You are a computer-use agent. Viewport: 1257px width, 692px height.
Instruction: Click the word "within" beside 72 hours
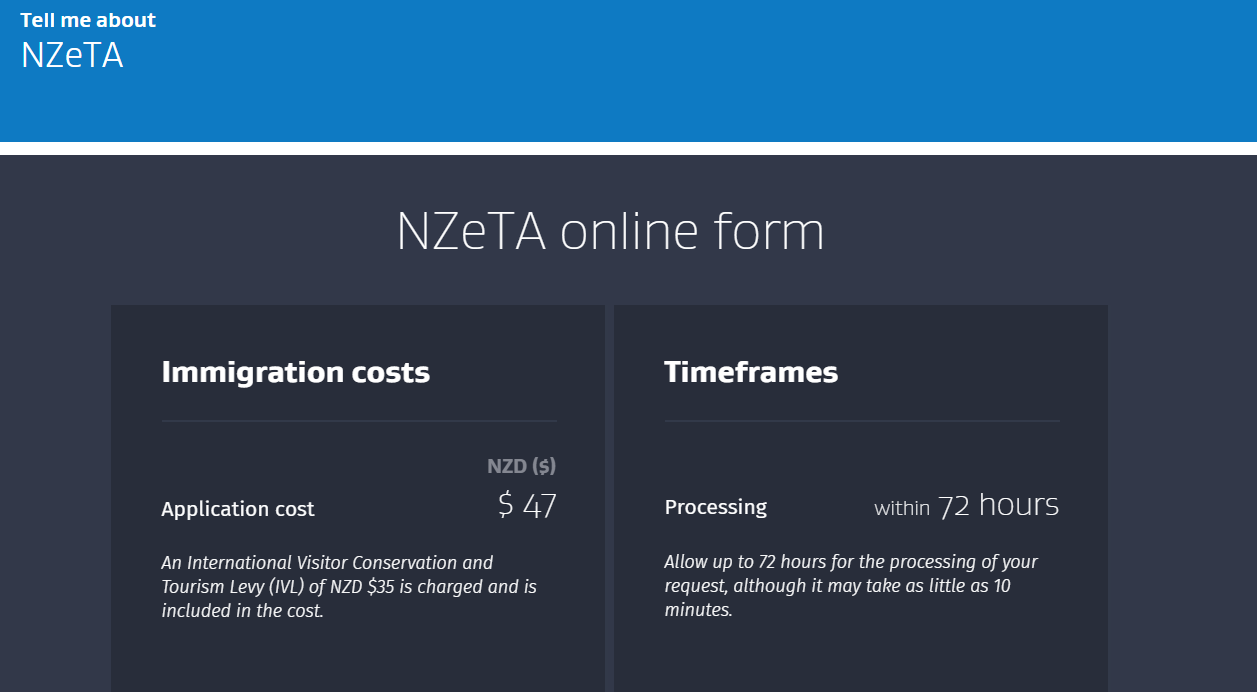click(x=902, y=508)
